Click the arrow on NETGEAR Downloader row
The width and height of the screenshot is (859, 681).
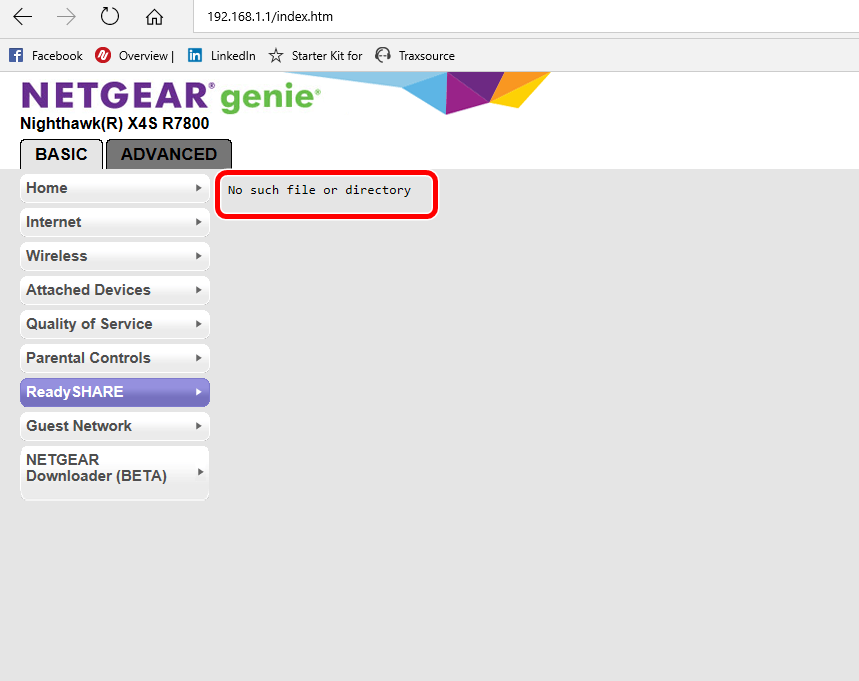(x=201, y=472)
